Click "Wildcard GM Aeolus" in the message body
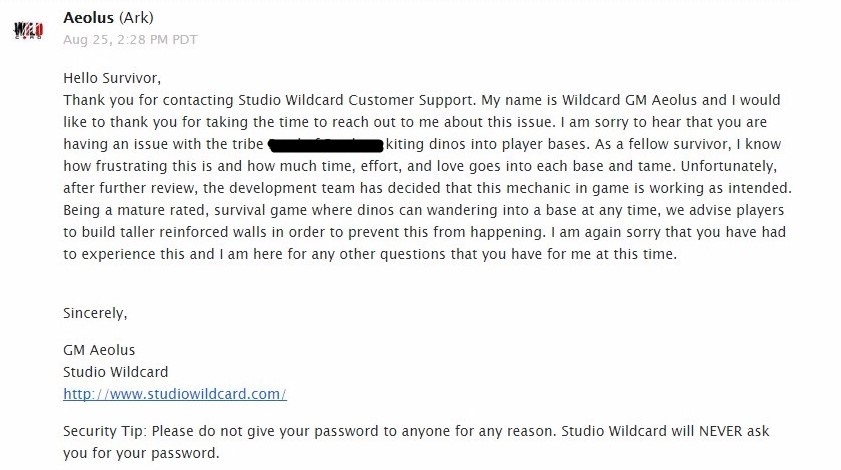 (x=630, y=100)
